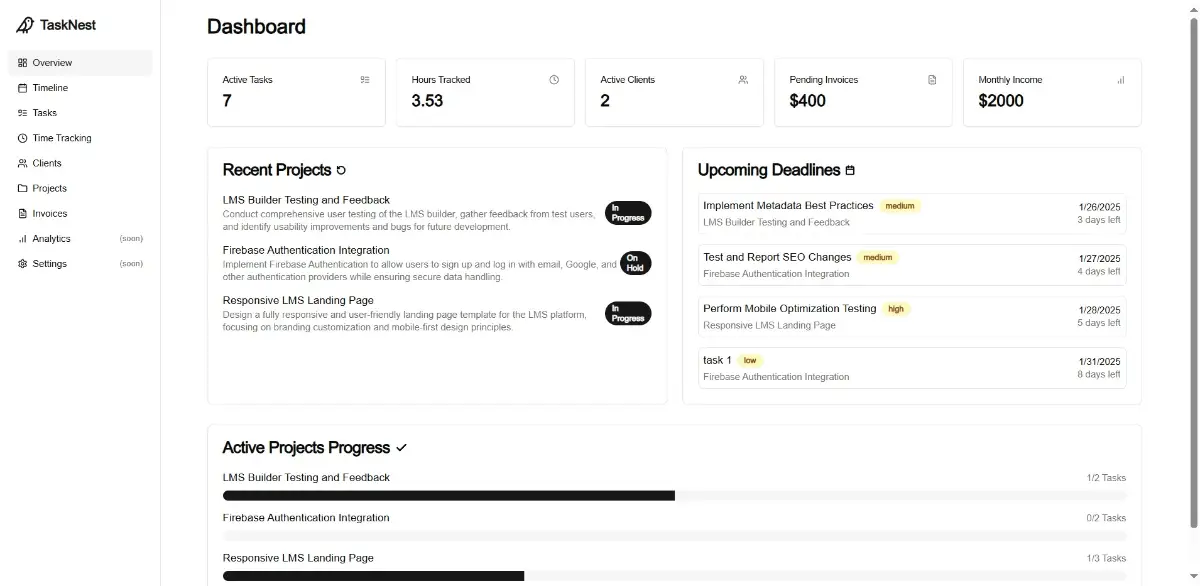Open the LMS Builder Testing and Feedback project
This screenshot has width=1200, height=586.
(x=306, y=200)
